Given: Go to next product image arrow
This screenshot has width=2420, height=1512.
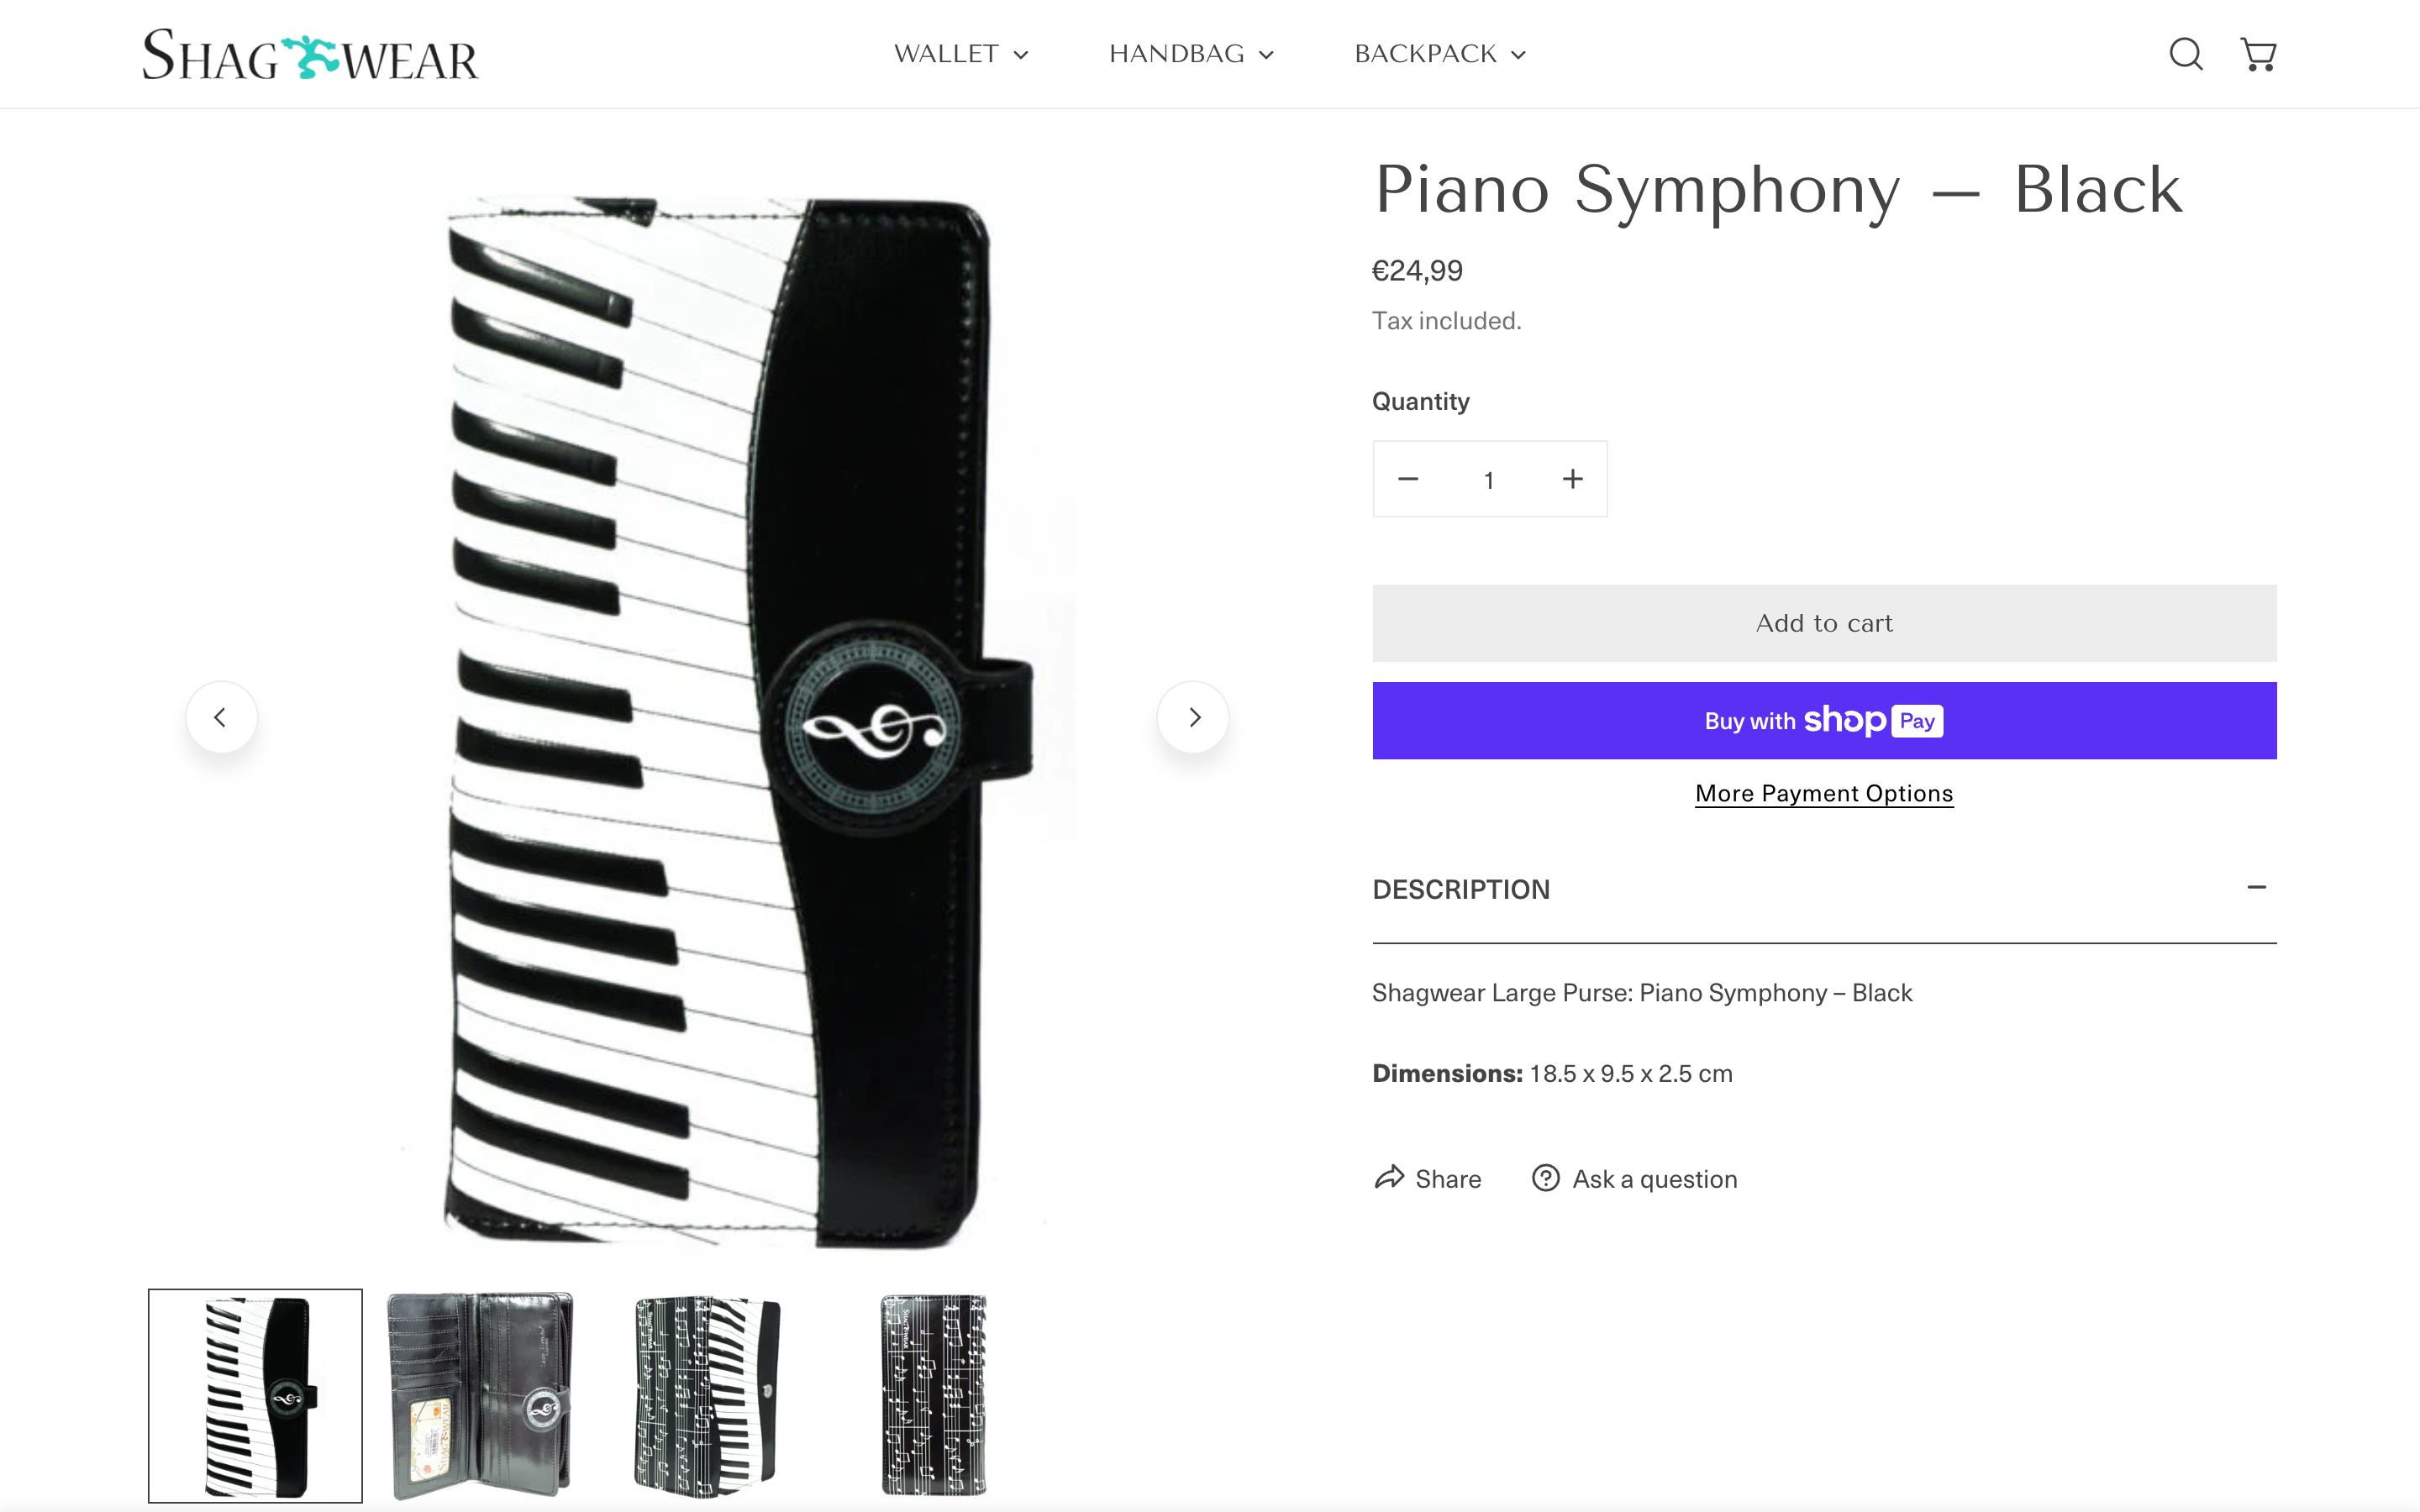Looking at the screenshot, I should pyautogui.click(x=1193, y=717).
